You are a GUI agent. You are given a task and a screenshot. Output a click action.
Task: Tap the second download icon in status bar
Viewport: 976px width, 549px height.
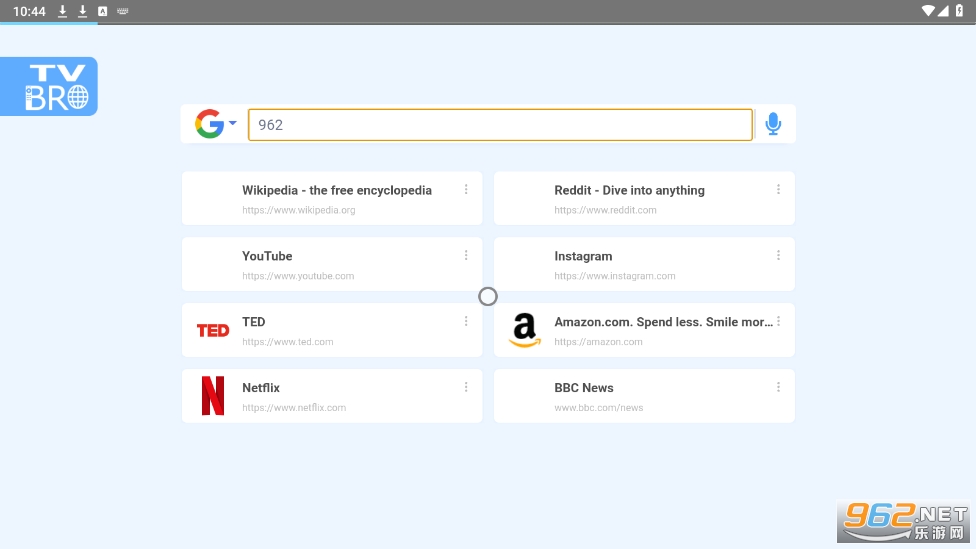pos(82,11)
